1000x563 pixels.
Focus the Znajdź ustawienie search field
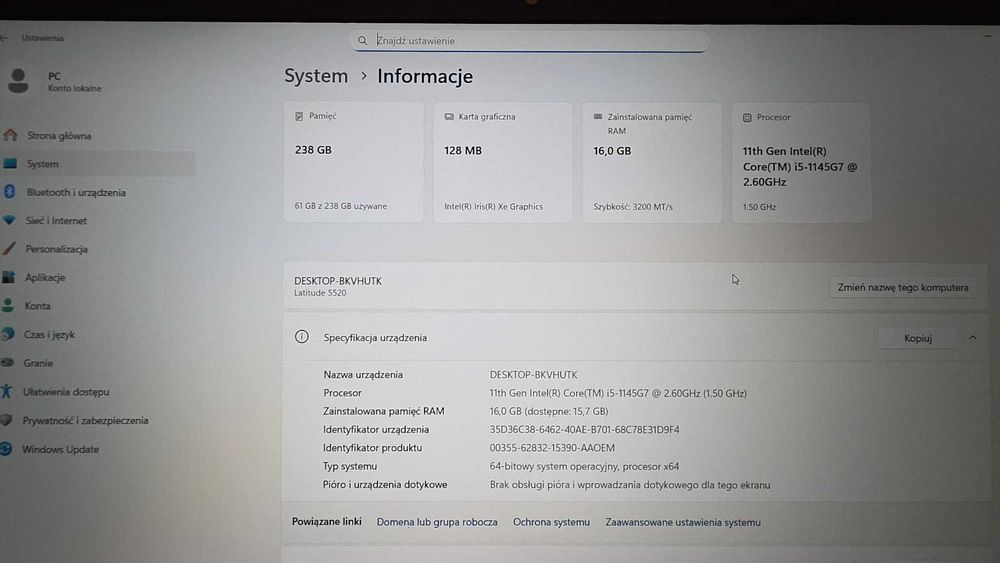(529, 41)
